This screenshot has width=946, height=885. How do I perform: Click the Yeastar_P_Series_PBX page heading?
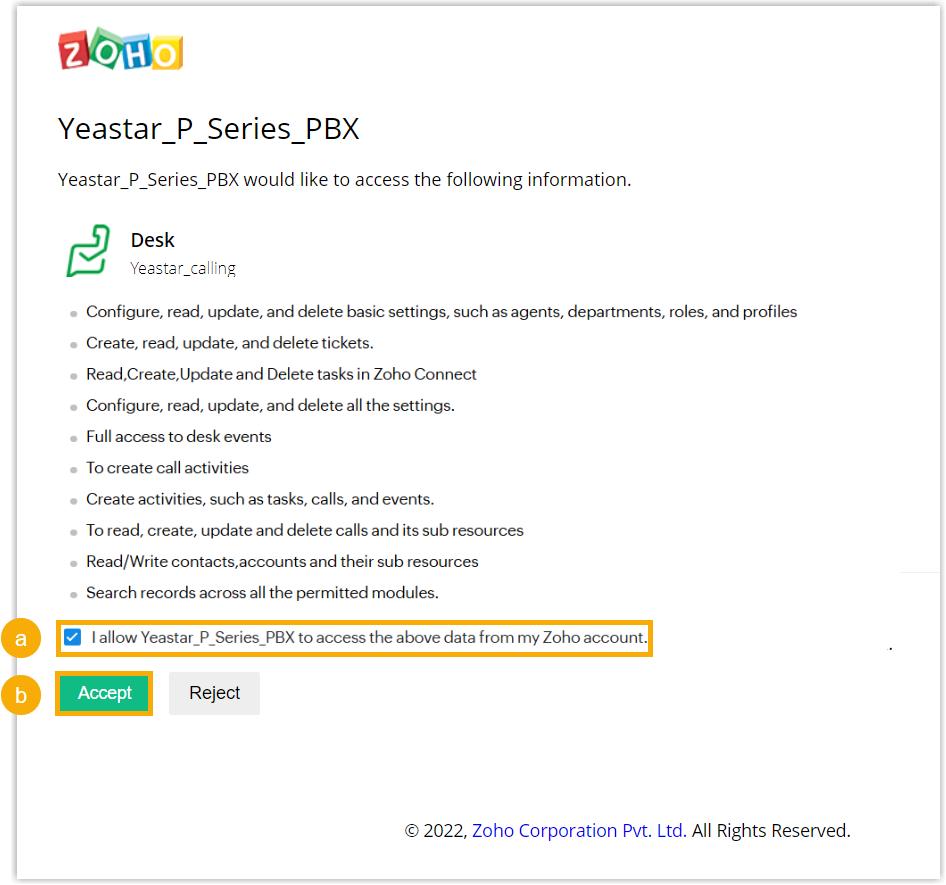(x=208, y=129)
